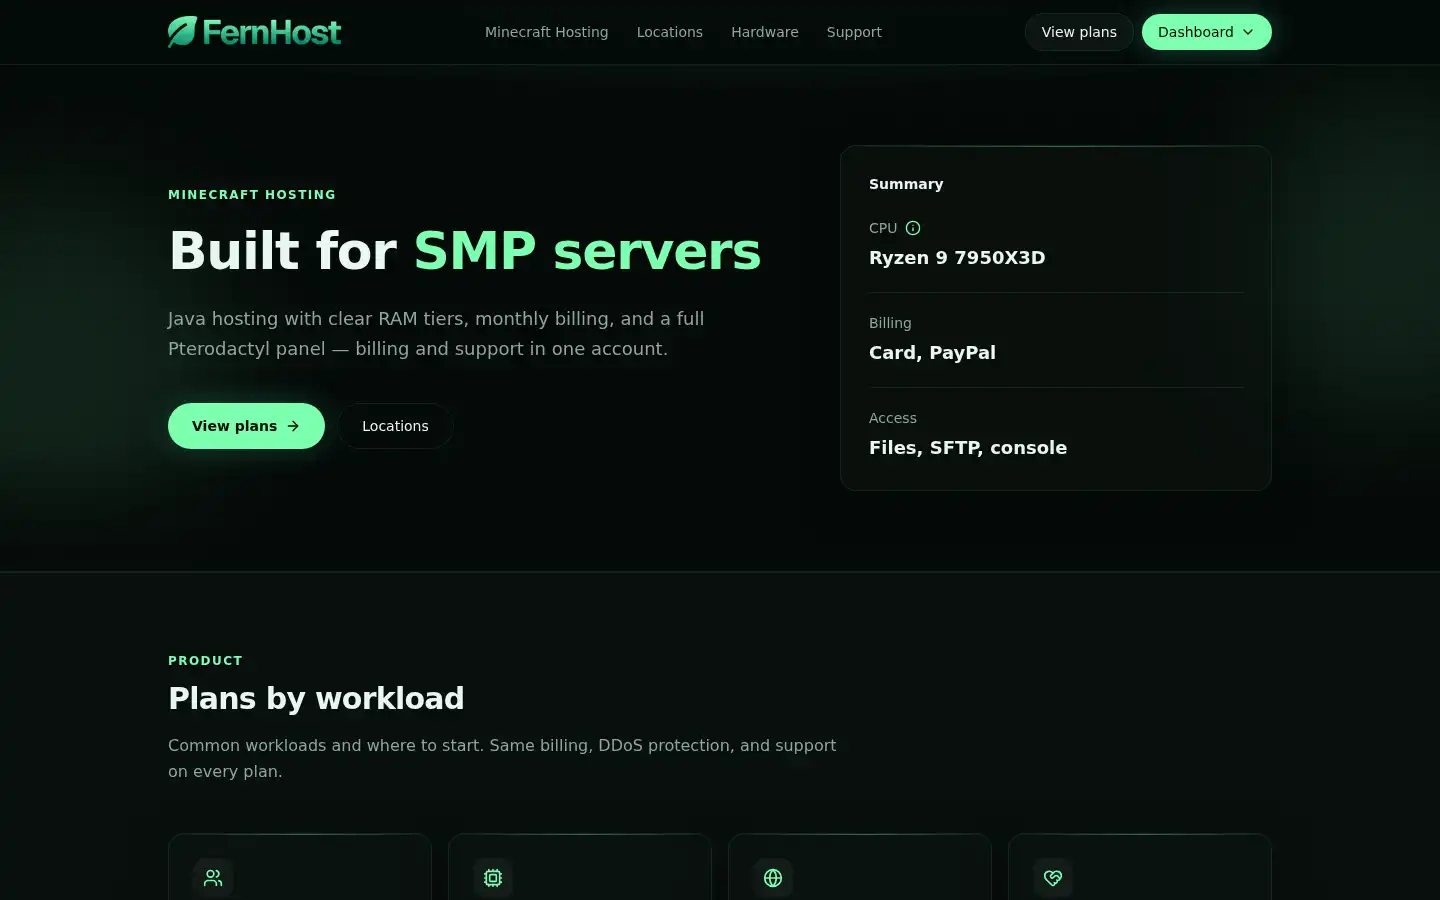Click the Locations button below the hero text
This screenshot has width=1440, height=900.
(395, 426)
